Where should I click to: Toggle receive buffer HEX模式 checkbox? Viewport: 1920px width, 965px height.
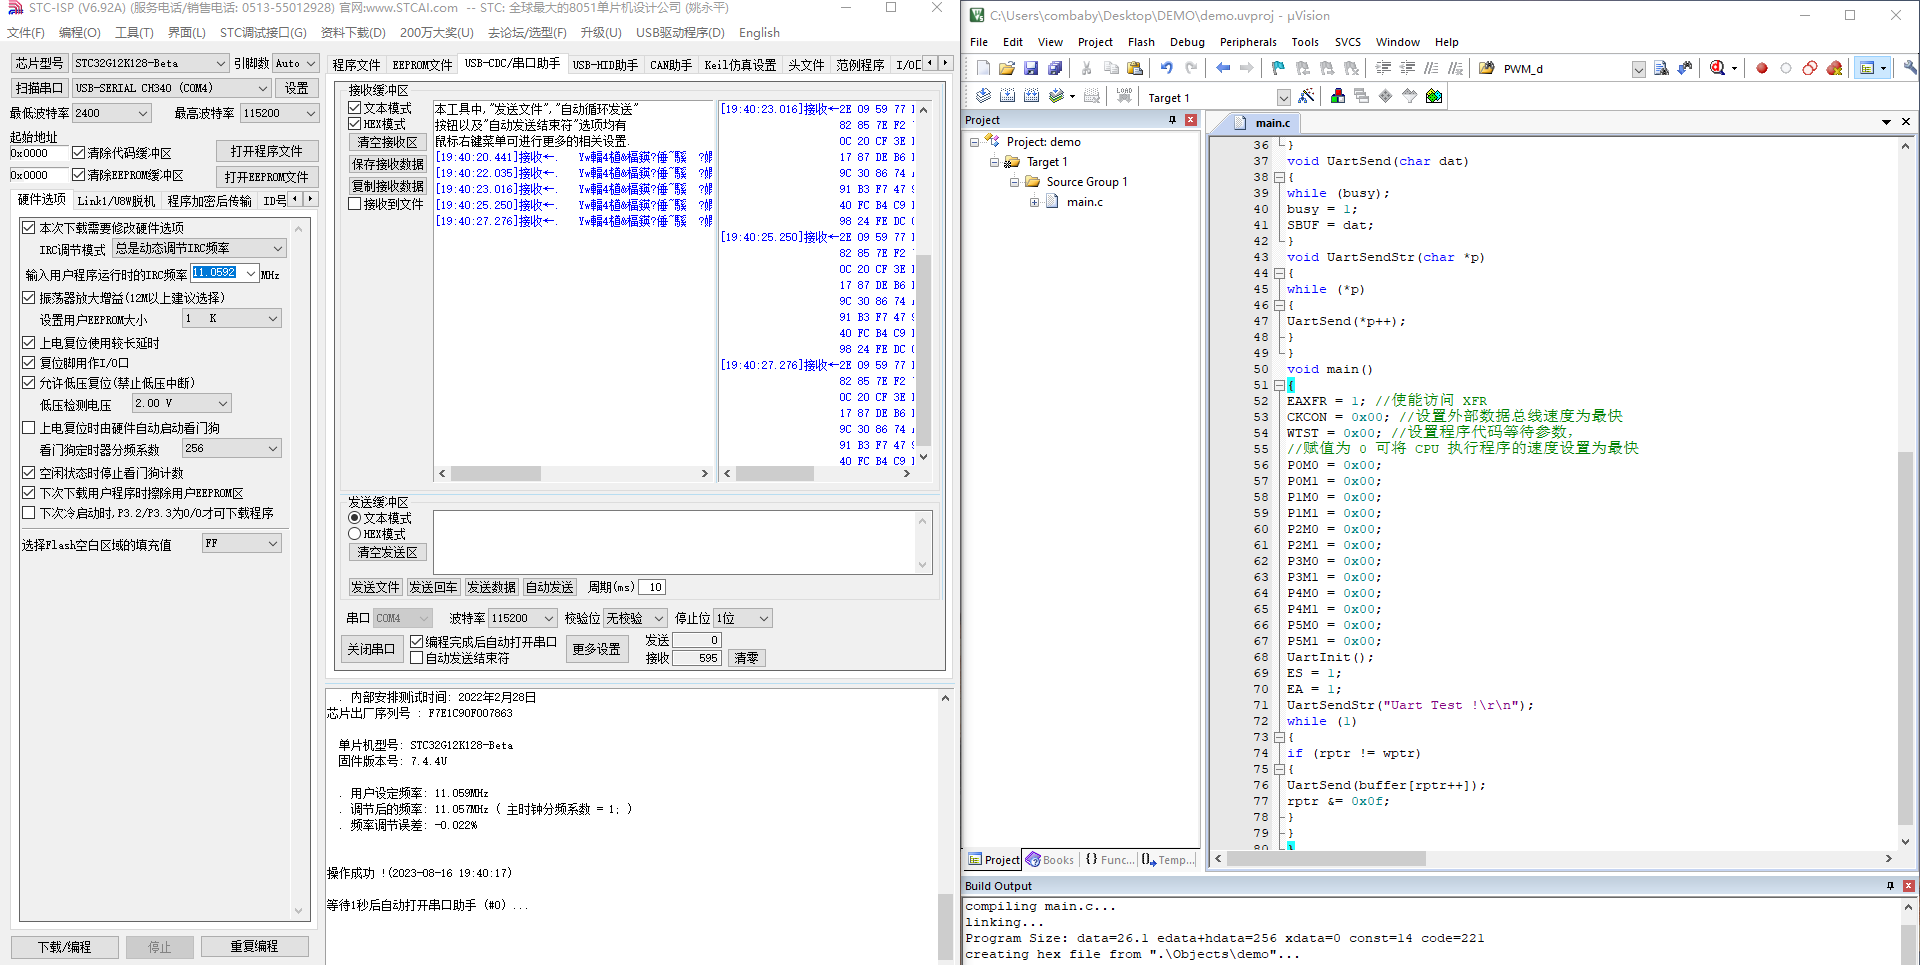coord(354,124)
